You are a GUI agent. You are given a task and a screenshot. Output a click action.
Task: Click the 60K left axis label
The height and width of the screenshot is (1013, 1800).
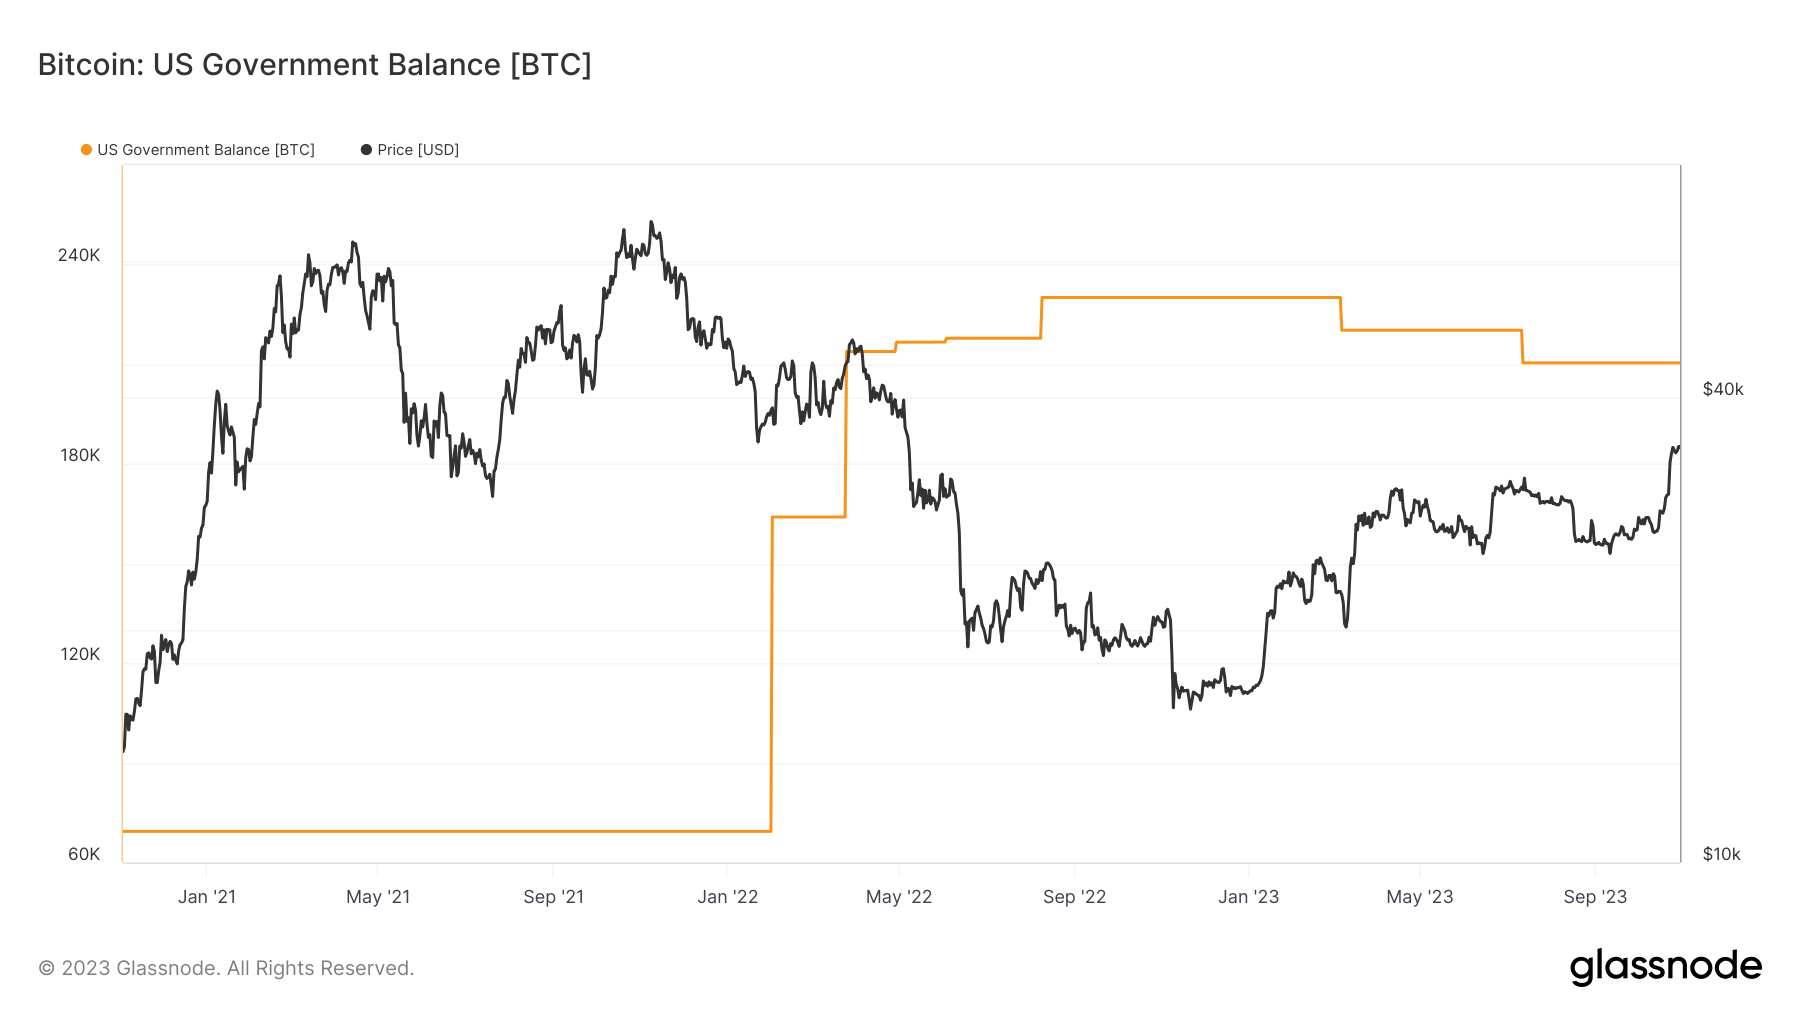coord(84,854)
